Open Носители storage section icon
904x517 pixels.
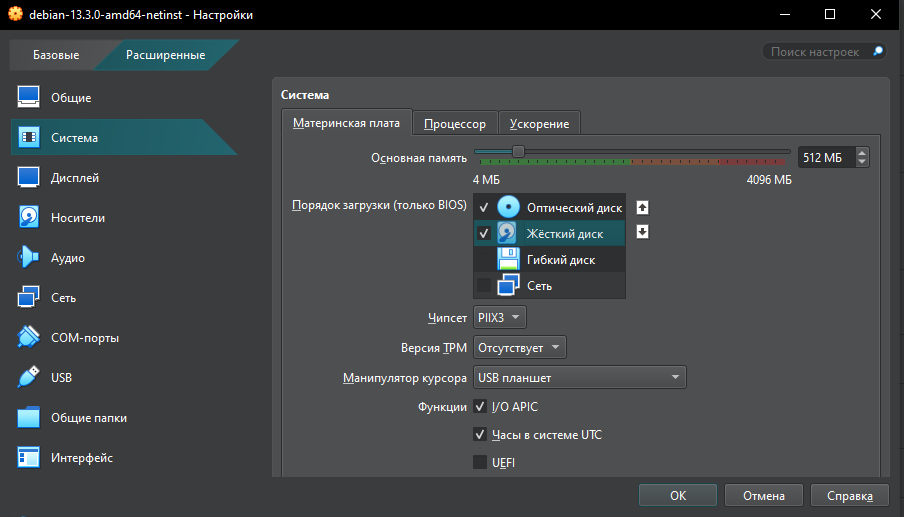[28, 218]
